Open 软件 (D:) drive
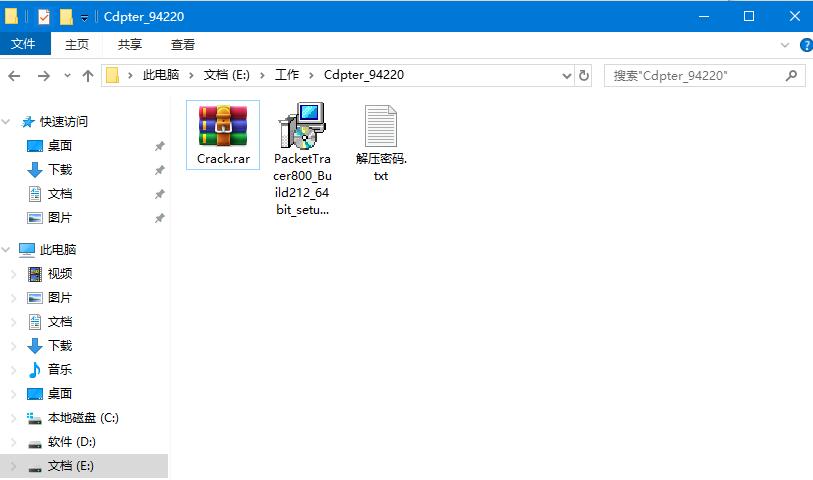The width and height of the screenshot is (813, 480). click(x=61, y=442)
